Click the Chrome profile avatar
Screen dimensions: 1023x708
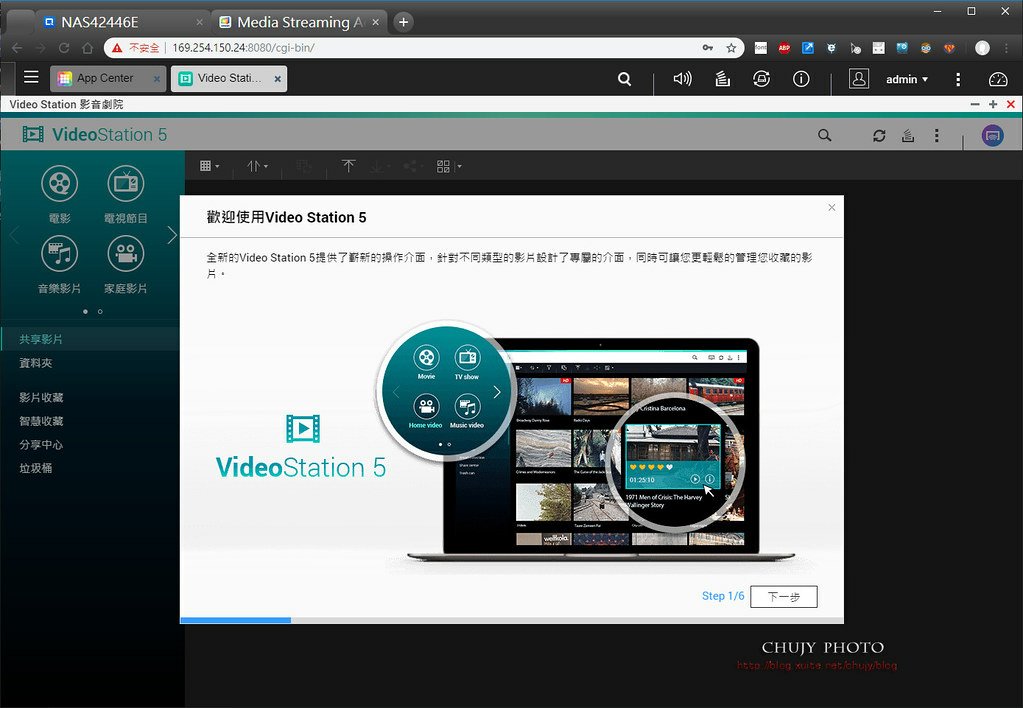click(982, 48)
